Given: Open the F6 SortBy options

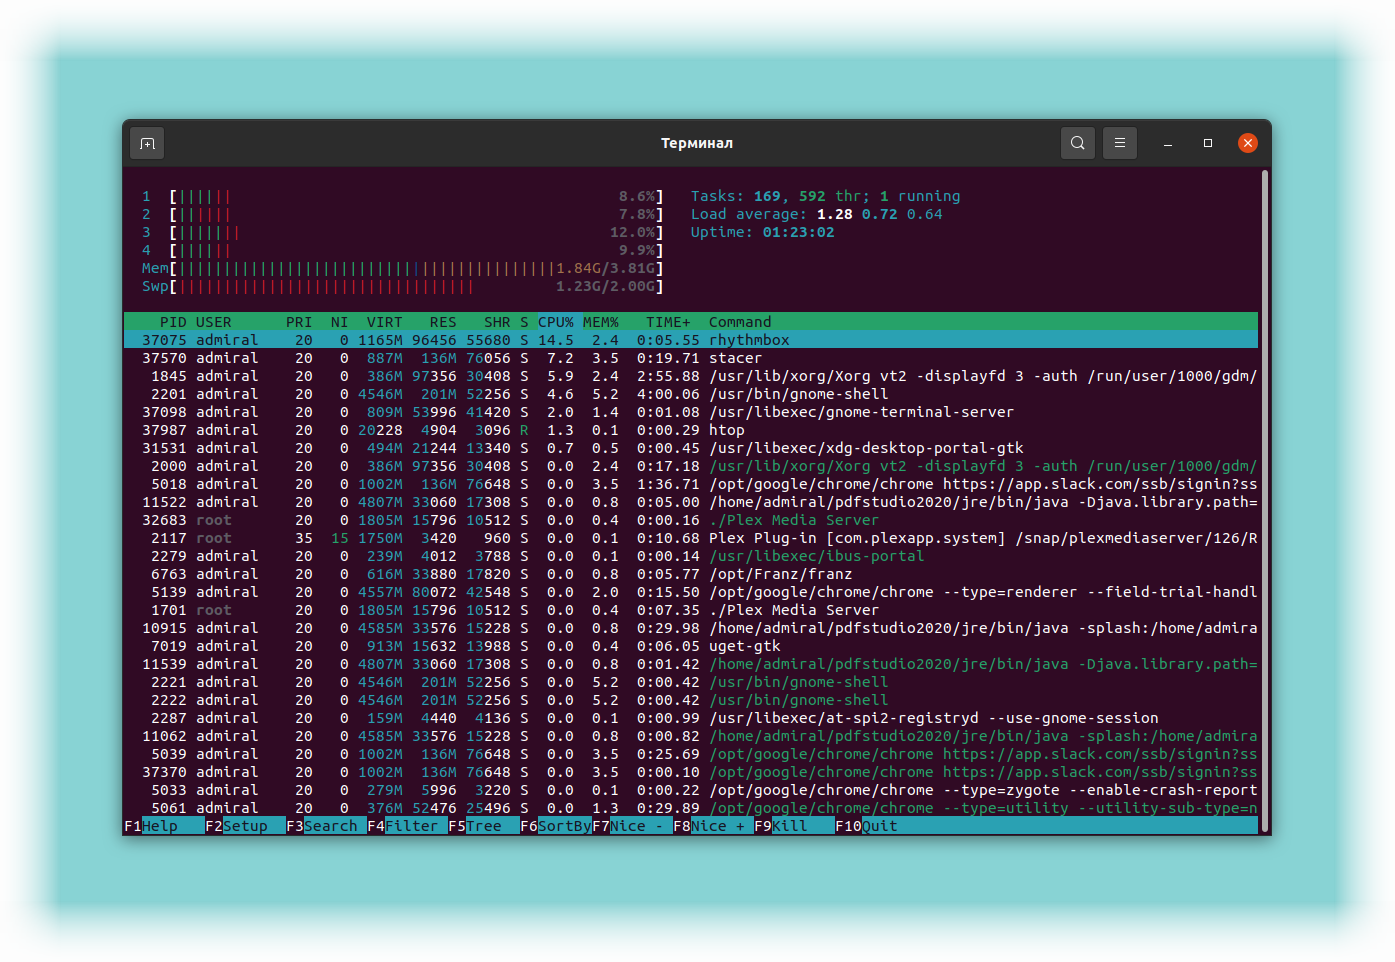Looking at the screenshot, I should pyautogui.click(x=556, y=826).
